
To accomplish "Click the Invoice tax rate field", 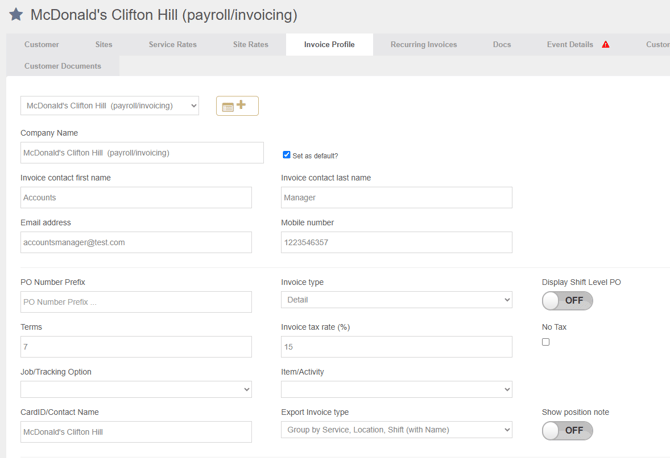I will click(397, 347).
